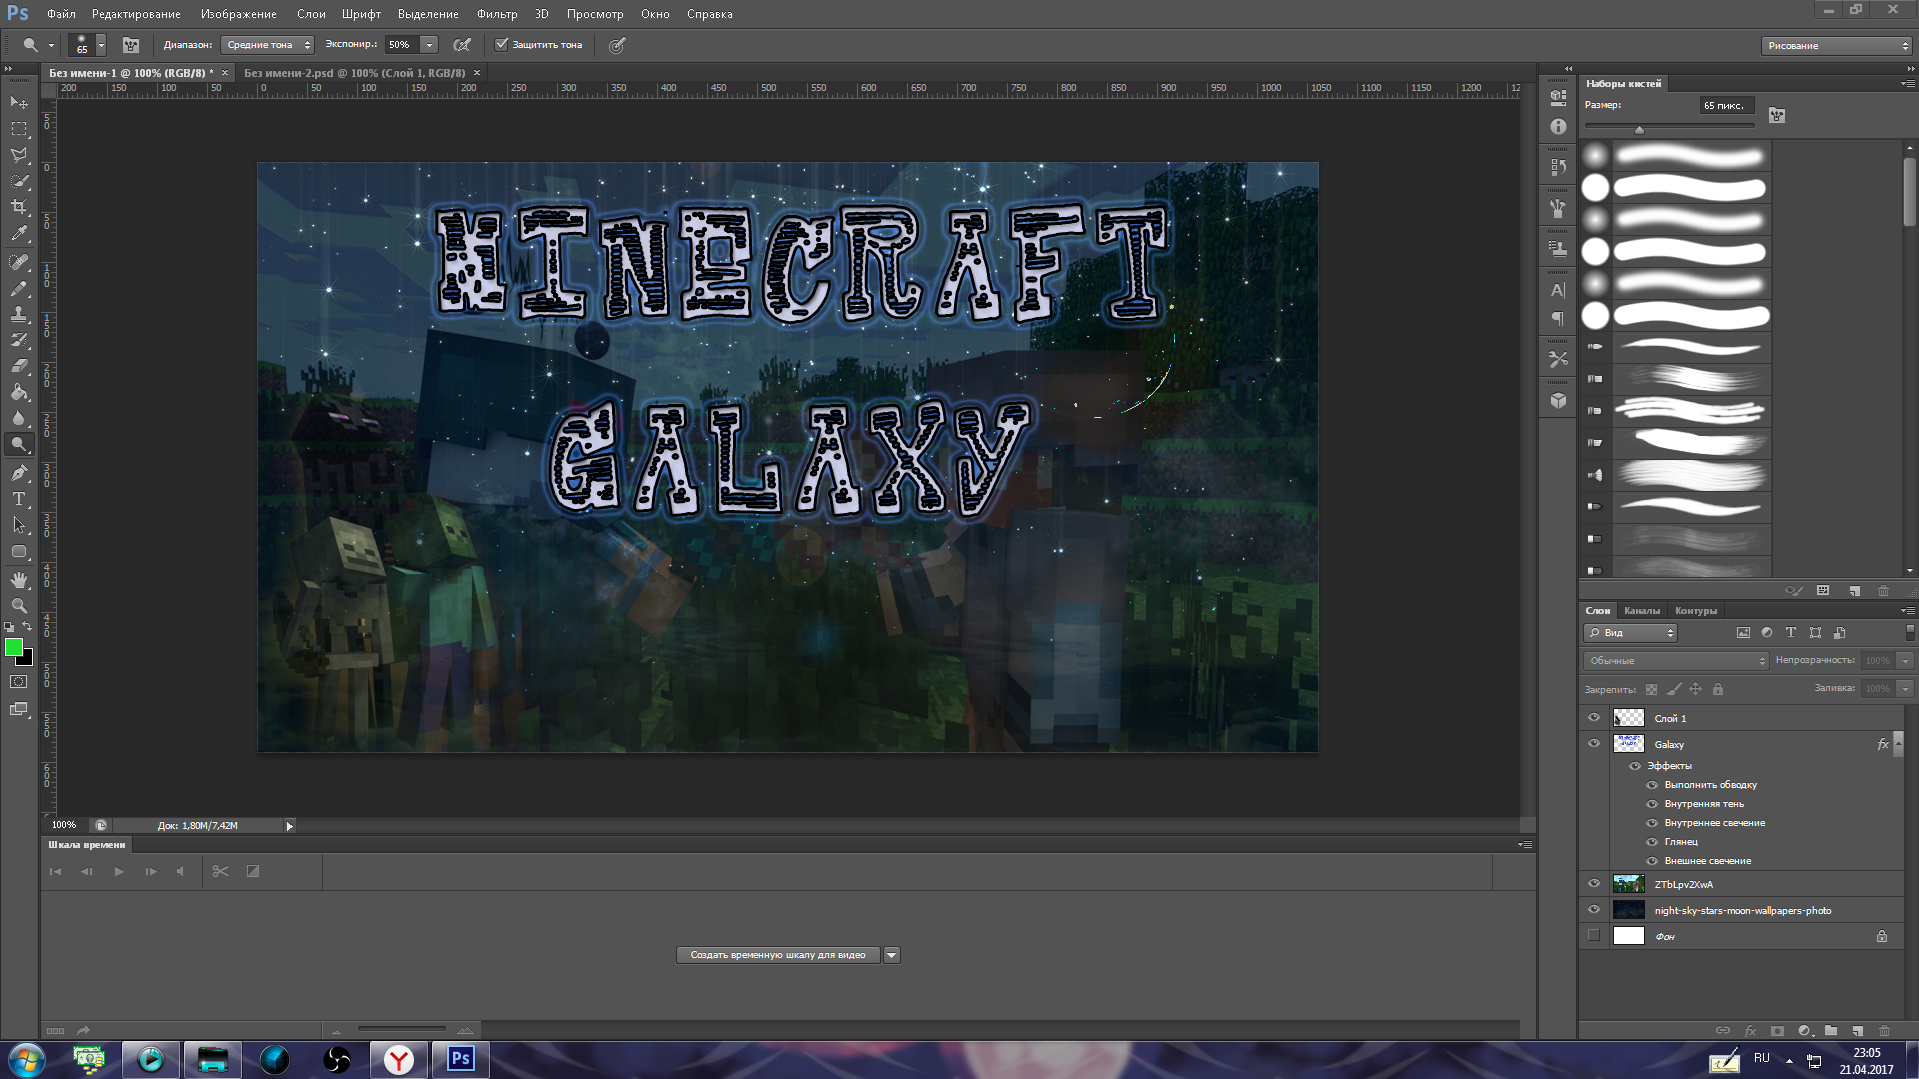Open brush panel toggle in options bar

(x=131, y=45)
